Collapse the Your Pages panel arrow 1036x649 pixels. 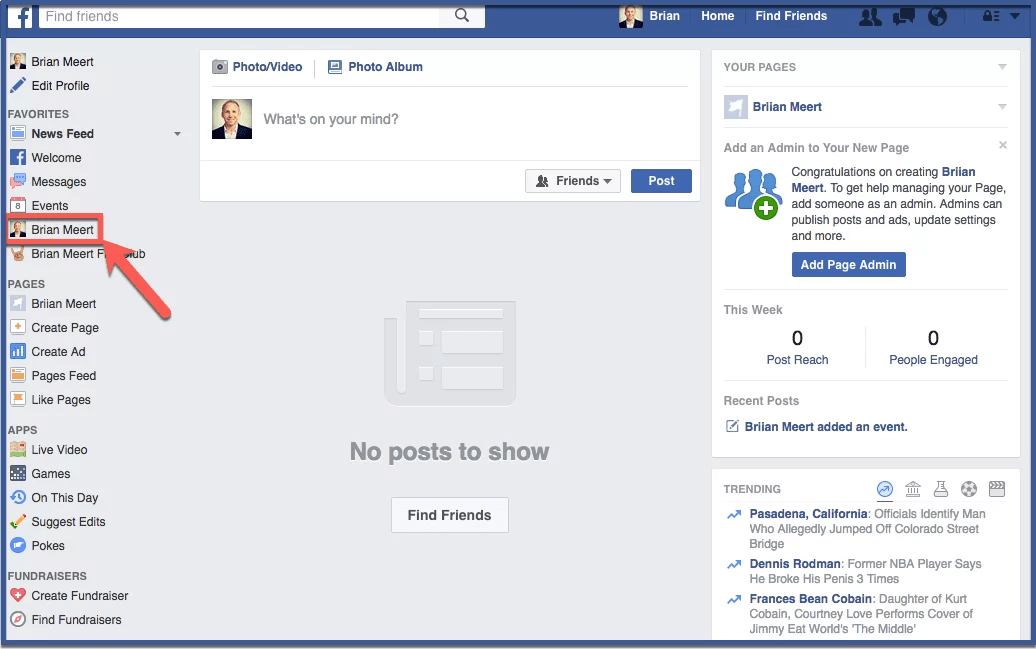tap(1002, 67)
